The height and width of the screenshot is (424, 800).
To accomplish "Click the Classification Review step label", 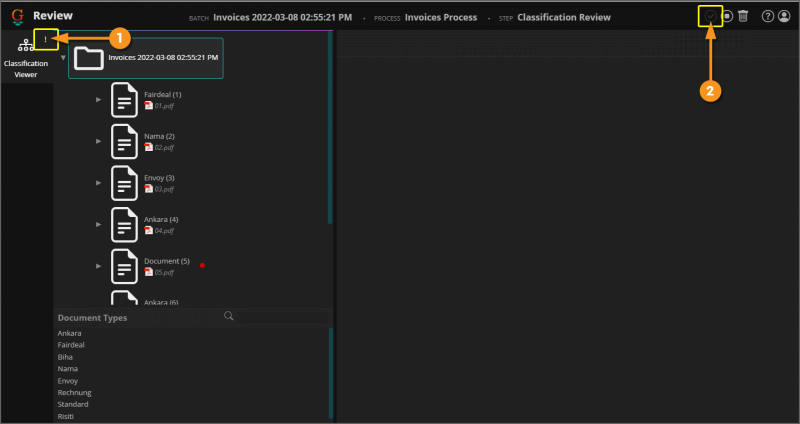I will pyautogui.click(x=564, y=17).
